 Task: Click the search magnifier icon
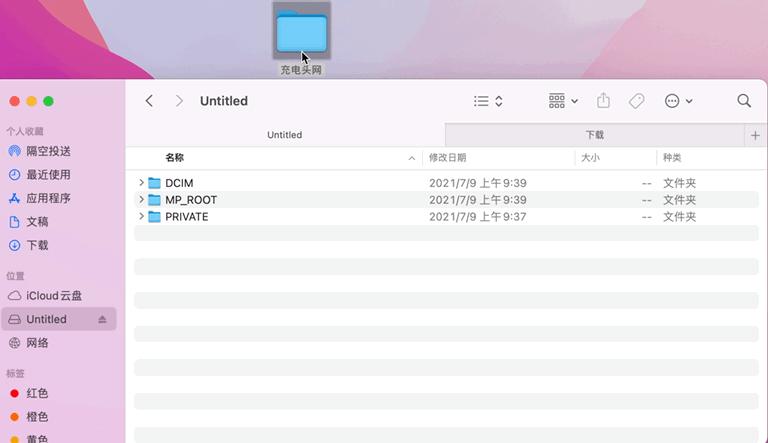(744, 101)
